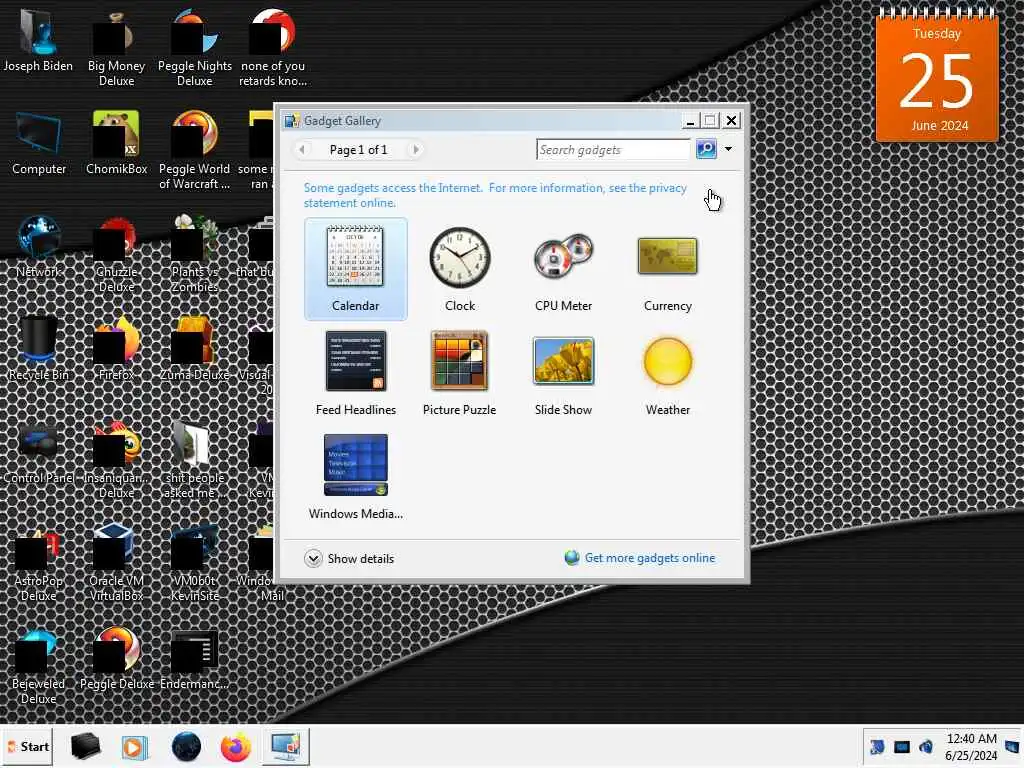Click the volume icon in system tray

point(925,746)
